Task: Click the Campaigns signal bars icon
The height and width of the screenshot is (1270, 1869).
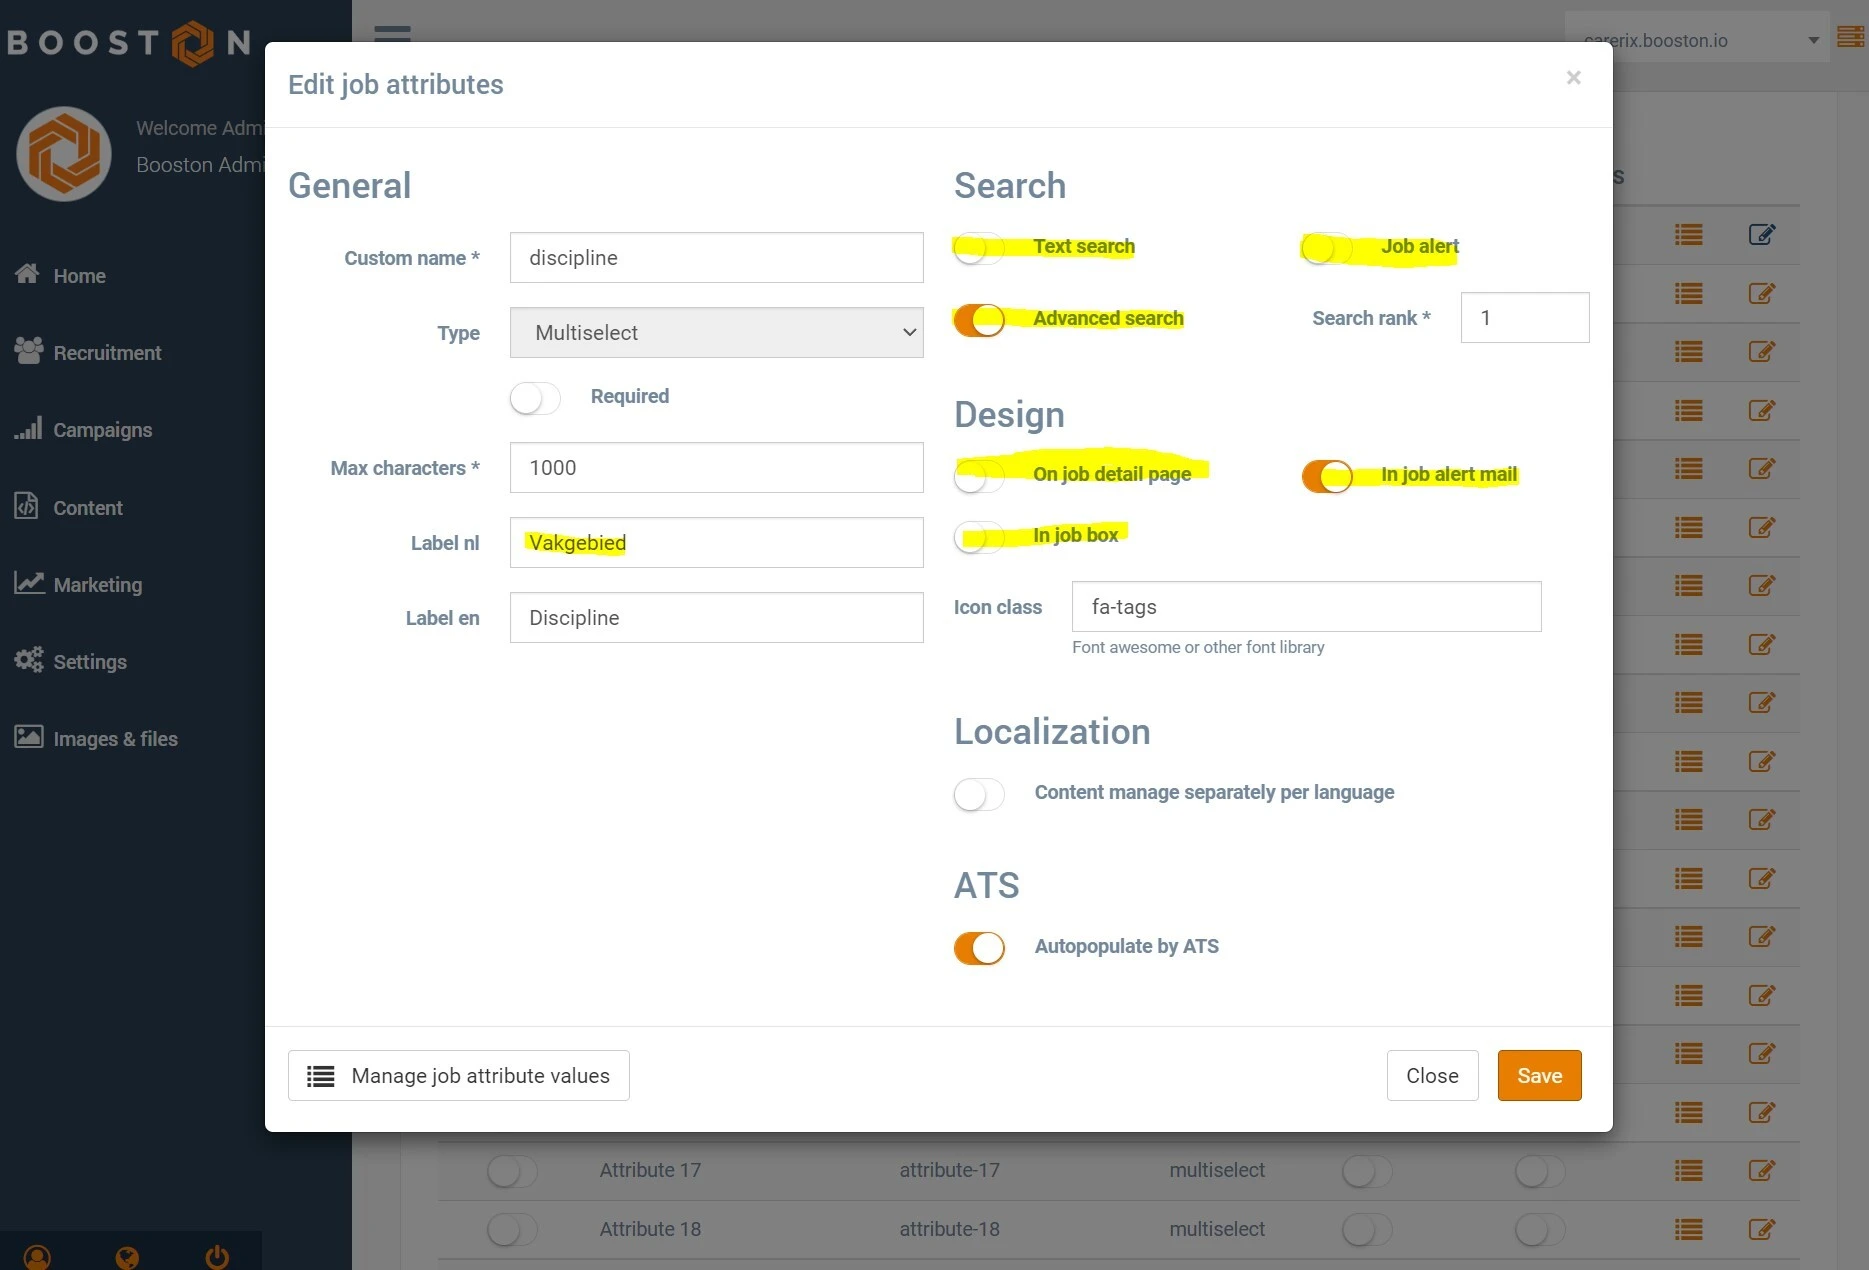Action: pyautogui.click(x=28, y=429)
